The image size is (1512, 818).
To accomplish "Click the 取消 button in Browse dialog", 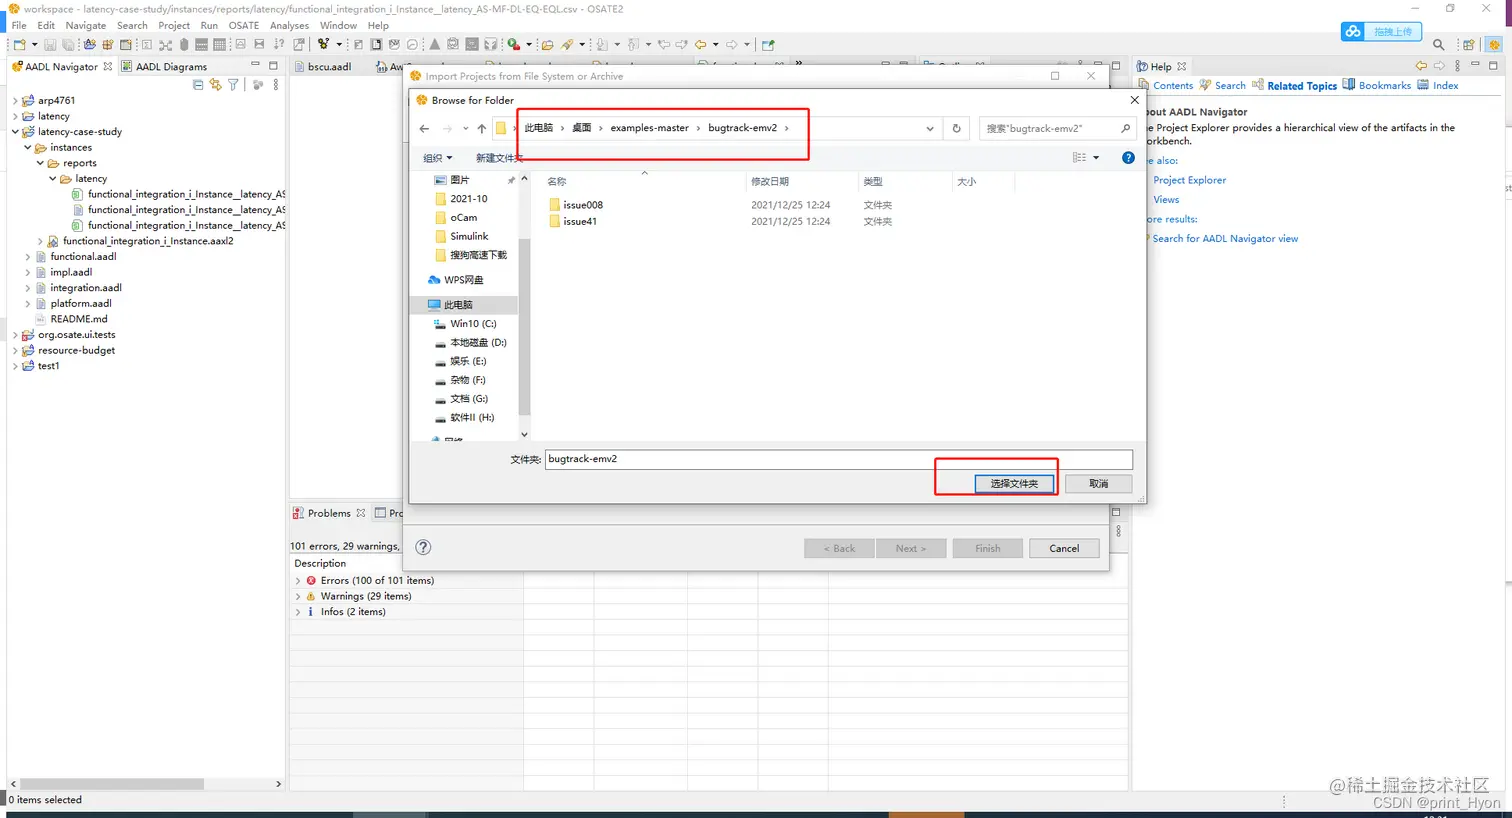I will (x=1098, y=484).
